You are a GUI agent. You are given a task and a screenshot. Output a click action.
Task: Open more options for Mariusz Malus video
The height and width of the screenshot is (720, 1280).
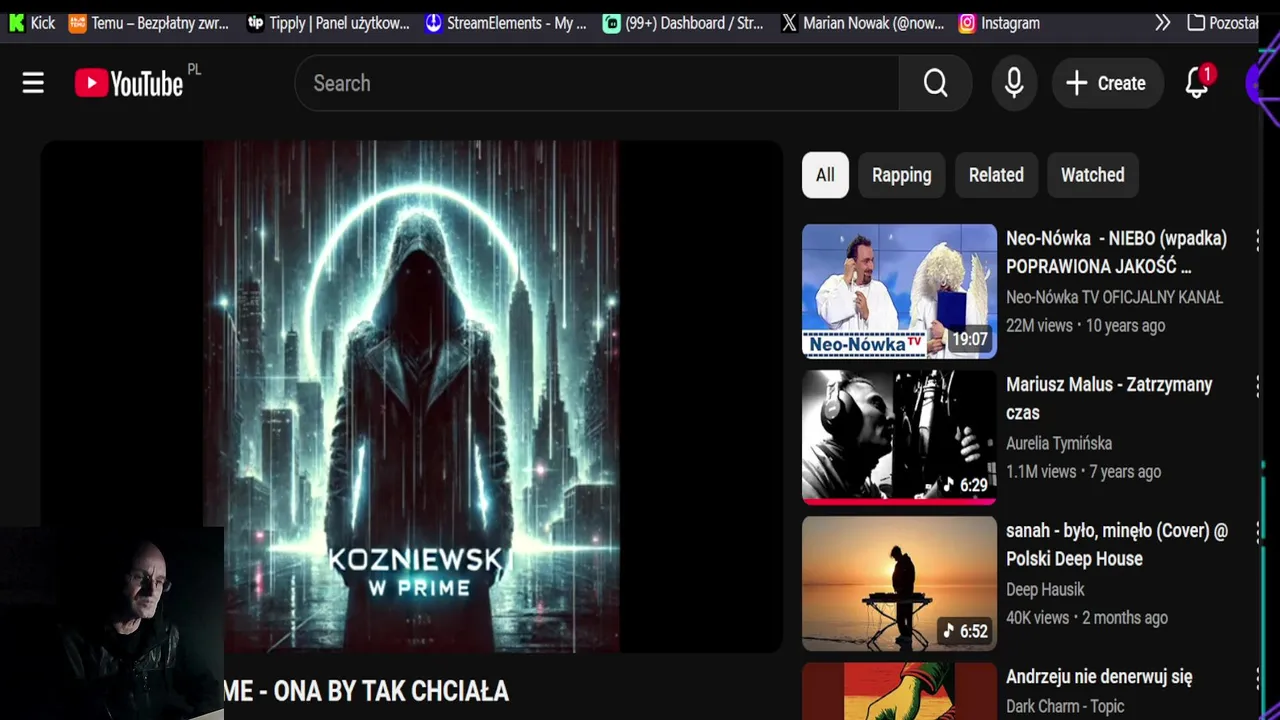point(1257,386)
